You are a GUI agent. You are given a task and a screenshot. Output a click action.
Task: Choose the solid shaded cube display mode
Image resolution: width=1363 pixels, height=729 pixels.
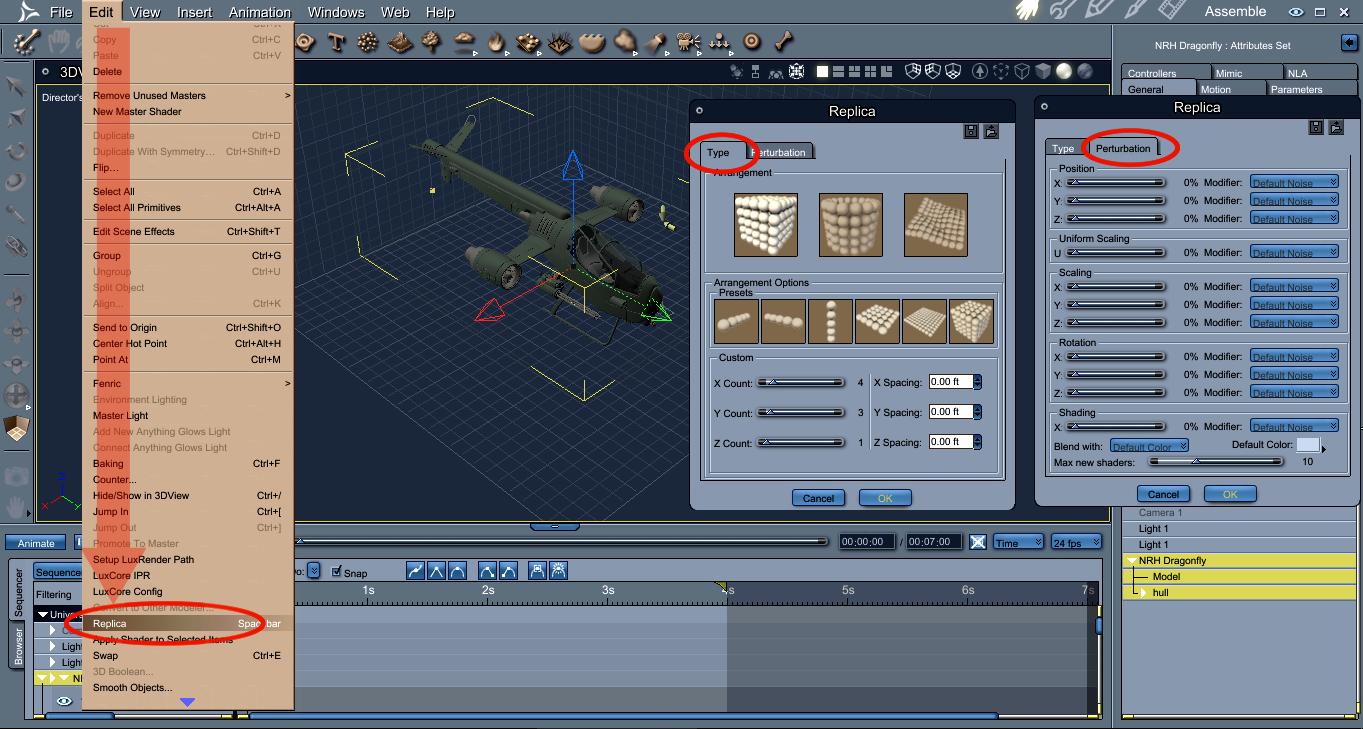1044,71
